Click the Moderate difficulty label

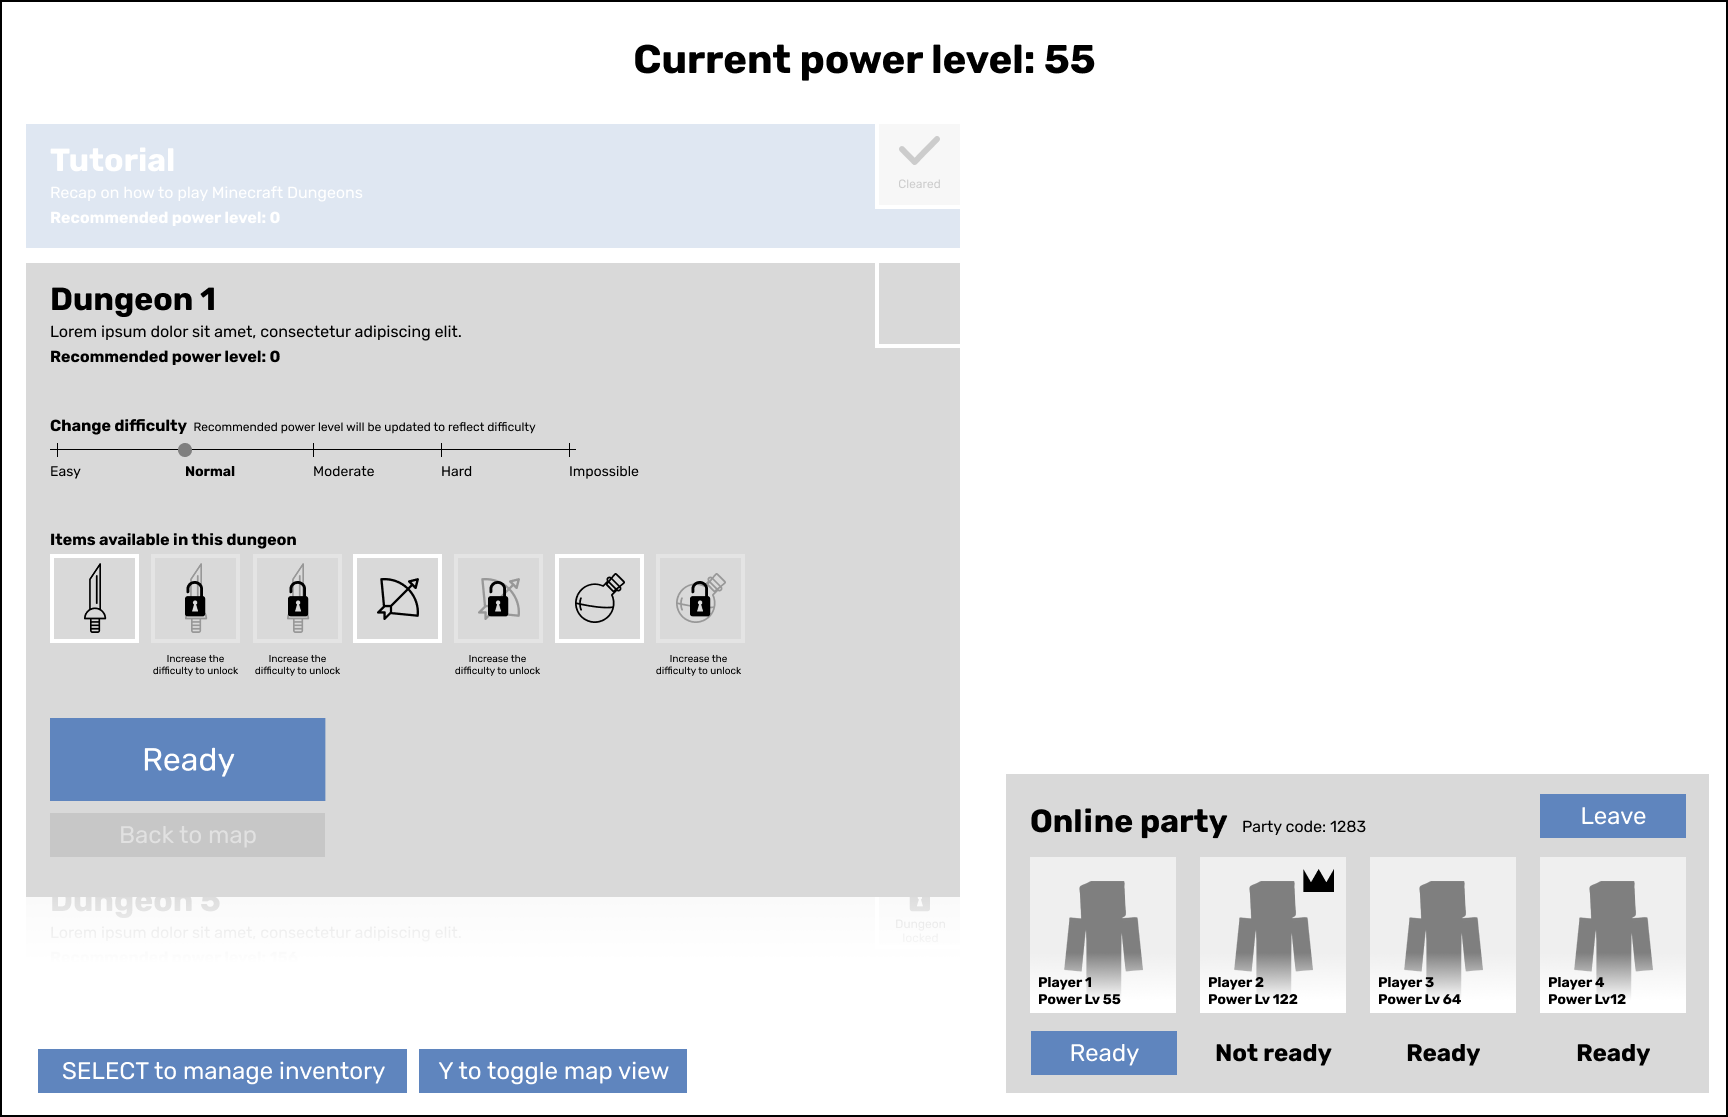point(344,472)
